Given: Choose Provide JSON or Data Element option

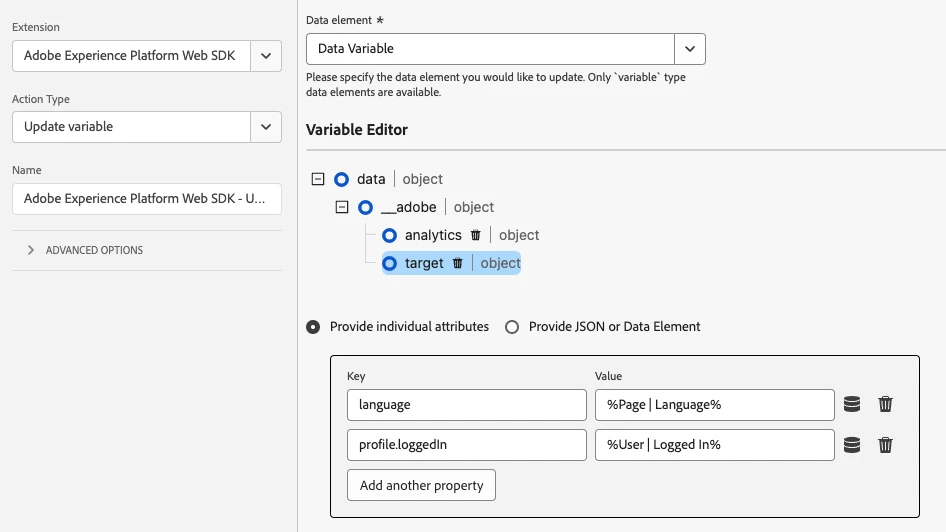Looking at the screenshot, I should click(x=512, y=327).
